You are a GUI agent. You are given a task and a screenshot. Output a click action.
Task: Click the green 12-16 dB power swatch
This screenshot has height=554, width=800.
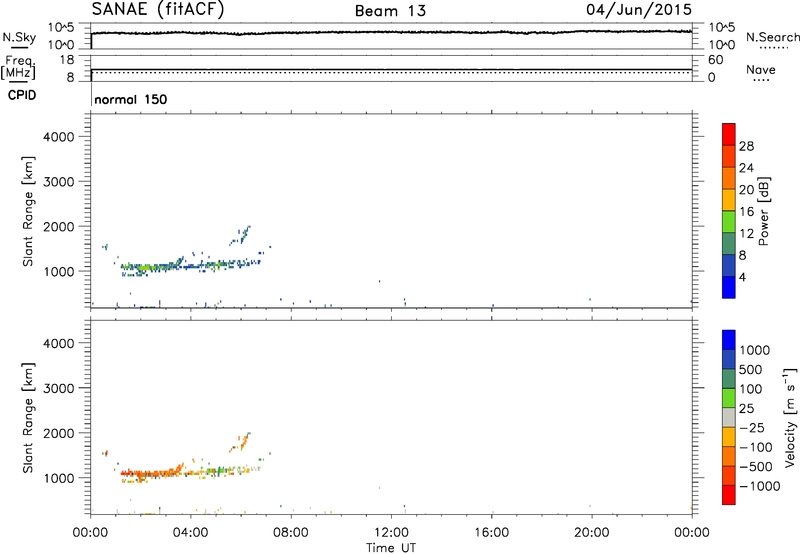[729, 221]
